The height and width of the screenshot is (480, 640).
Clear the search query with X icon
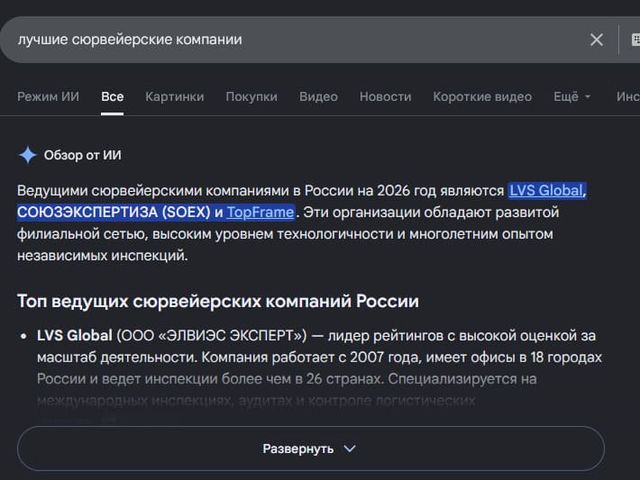[596, 40]
